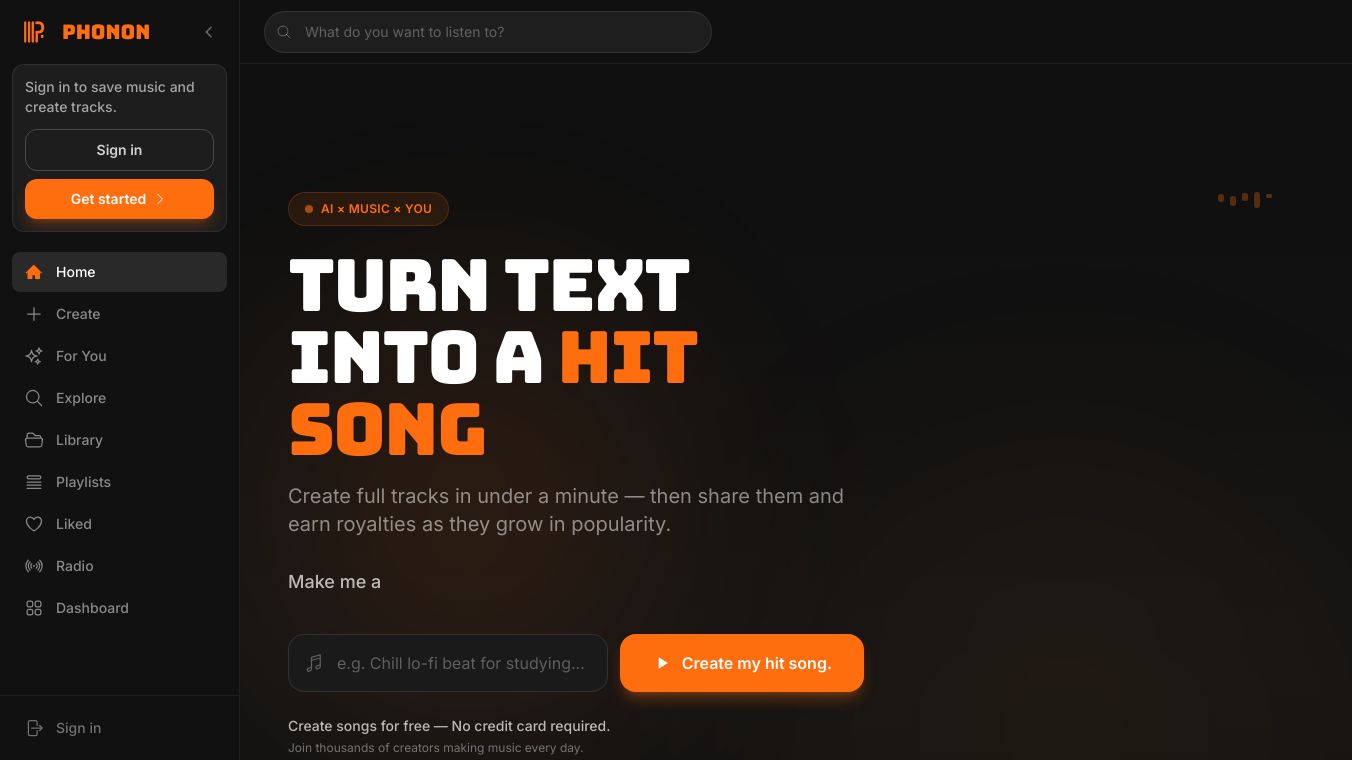Click the Phonon logo icon
The width and height of the screenshot is (1352, 760).
click(x=34, y=32)
